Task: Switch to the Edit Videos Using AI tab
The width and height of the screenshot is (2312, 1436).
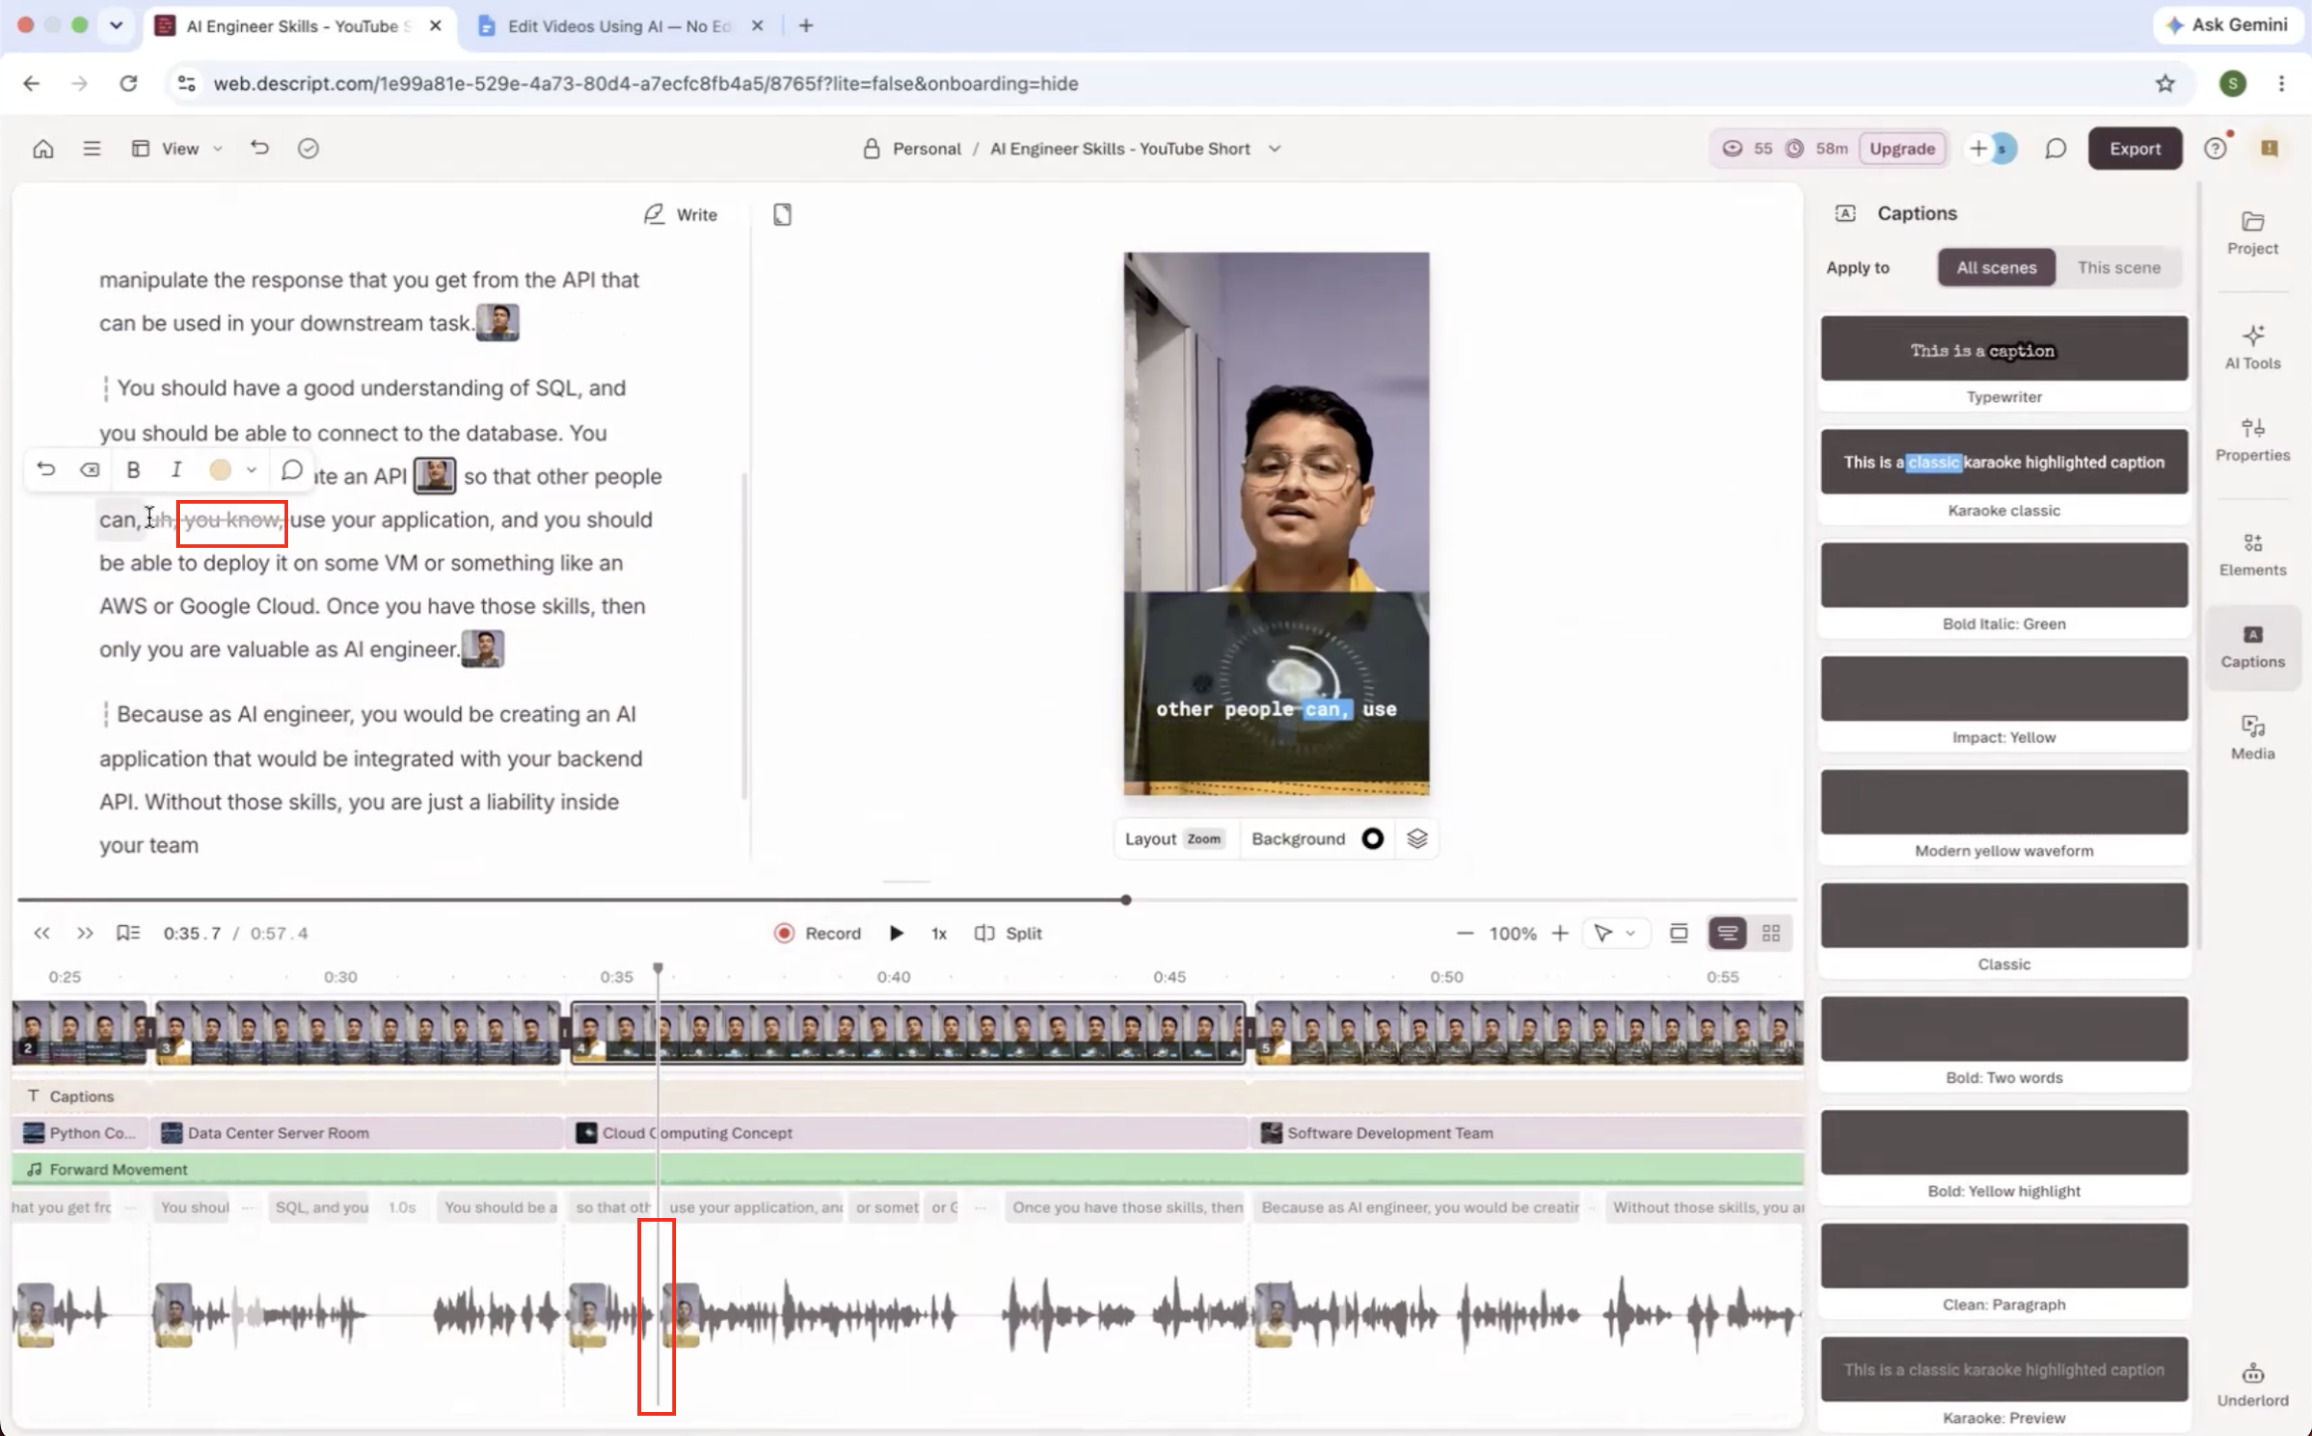Action: coord(620,26)
